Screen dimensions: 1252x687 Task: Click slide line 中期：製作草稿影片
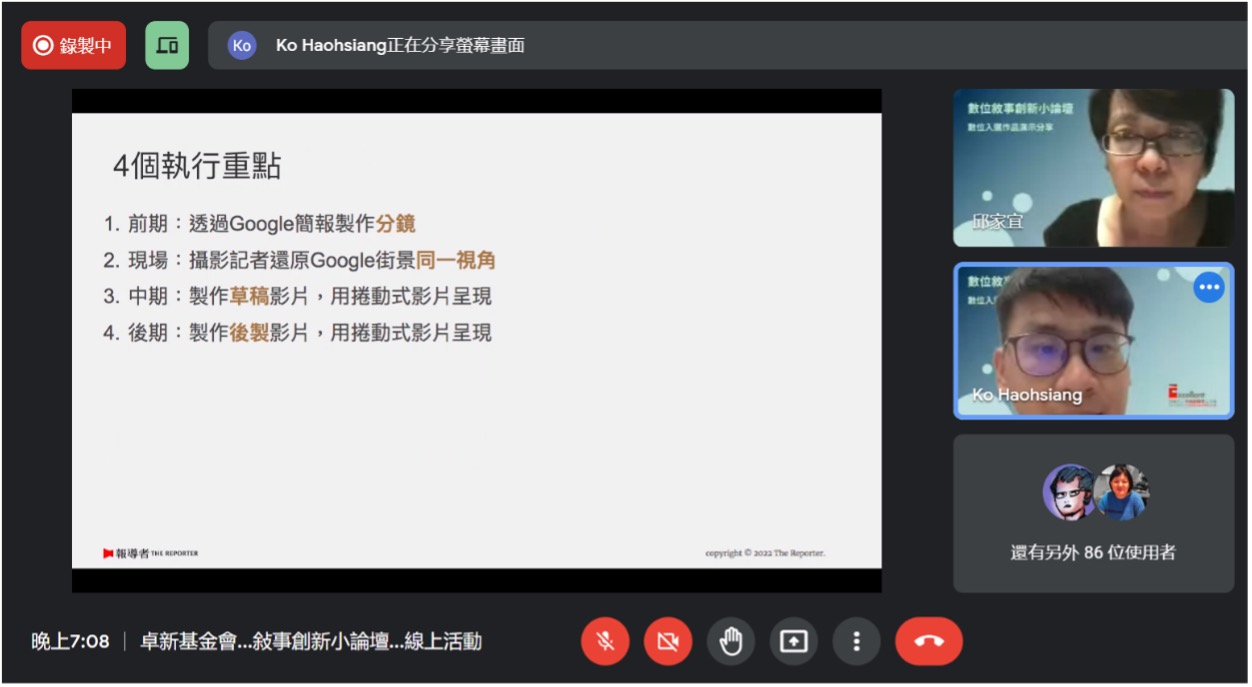coord(297,296)
